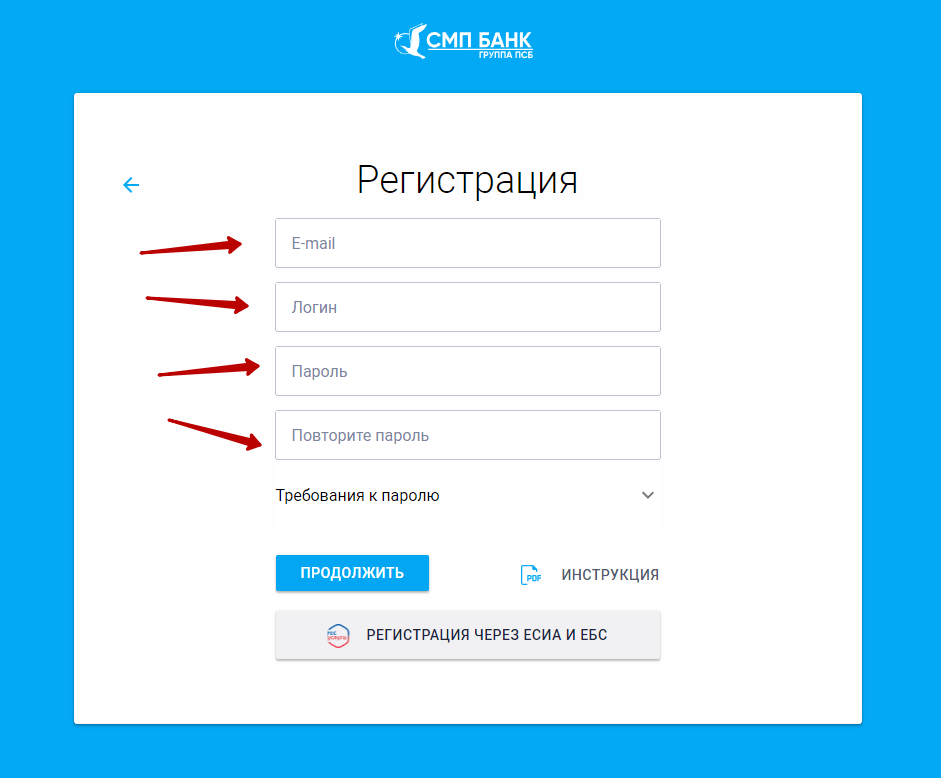Click the red arrow pointing at E-mail
Image resolution: width=941 pixels, height=778 pixels.
tap(191, 246)
